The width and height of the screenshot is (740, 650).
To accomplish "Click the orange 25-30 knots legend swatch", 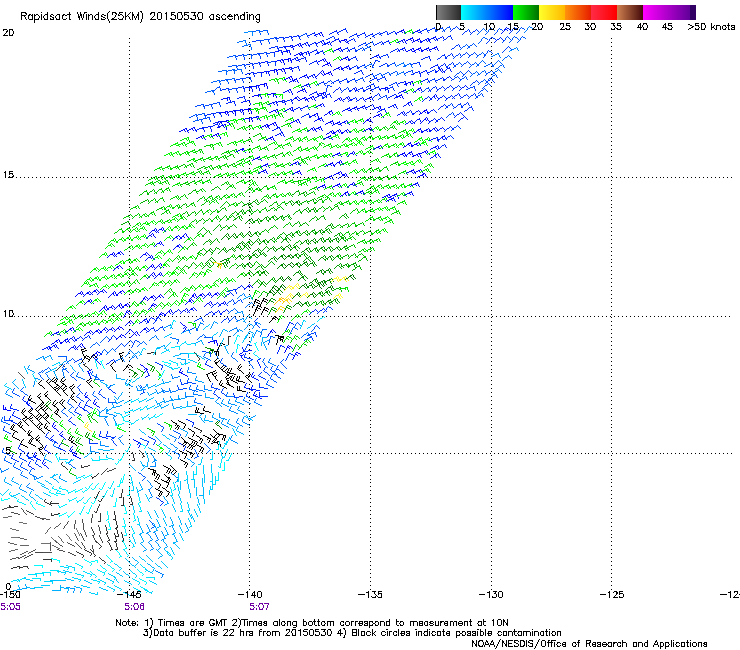I will click(578, 12).
